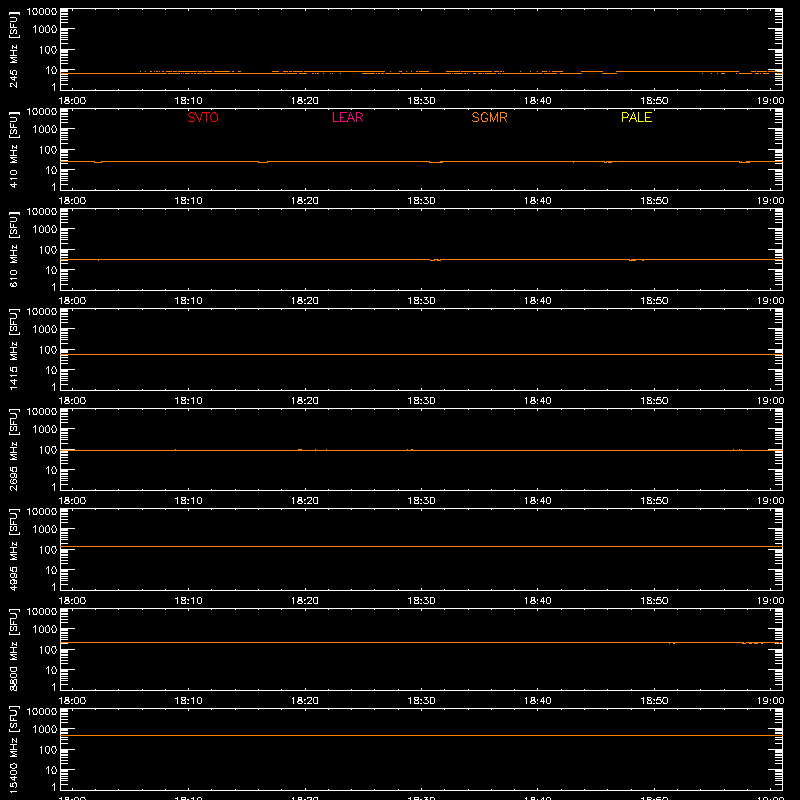The width and height of the screenshot is (800, 800).
Task: Click 18:30 label under the 245 MHz plot
Action: [x=421, y=101]
